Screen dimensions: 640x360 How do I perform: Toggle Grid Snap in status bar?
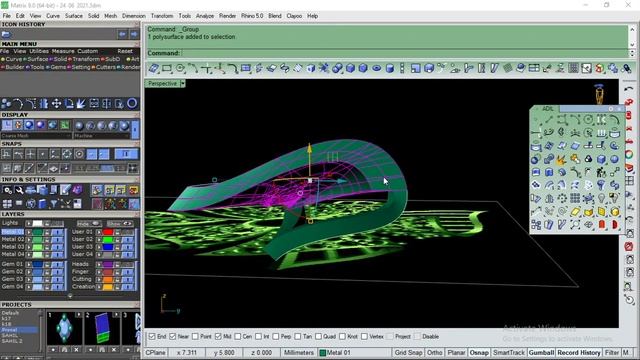pyautogui.click(x=408, y=352)
